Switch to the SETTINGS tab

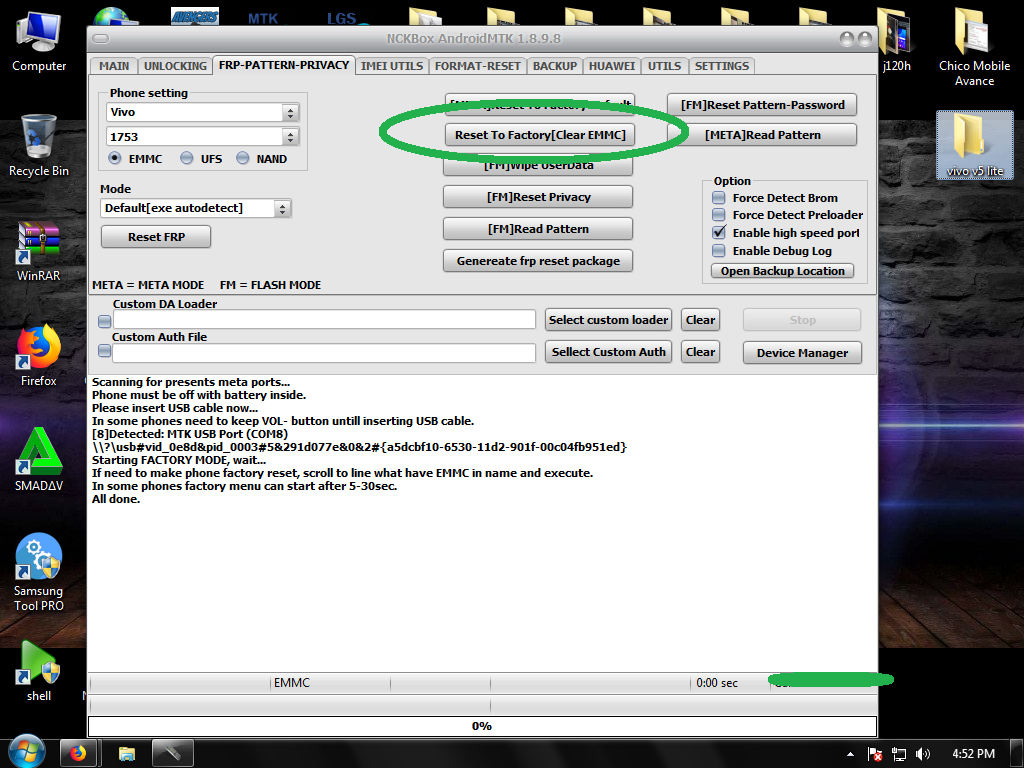(x=722, y=66)
